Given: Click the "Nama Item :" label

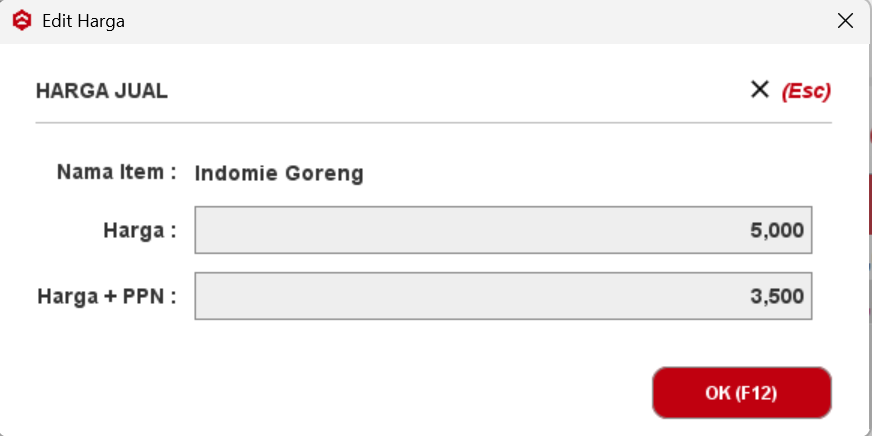Looking at the screenshot, I should click(116, 172).
